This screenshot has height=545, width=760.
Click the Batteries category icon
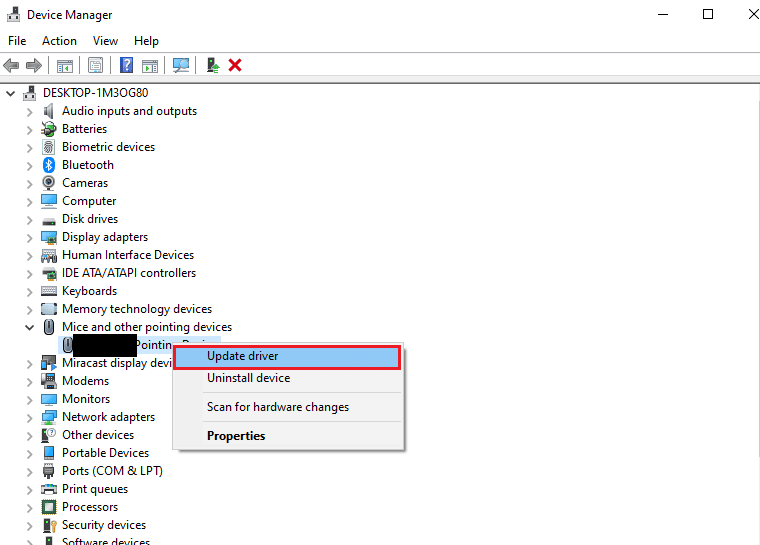(x=48, y=129)
